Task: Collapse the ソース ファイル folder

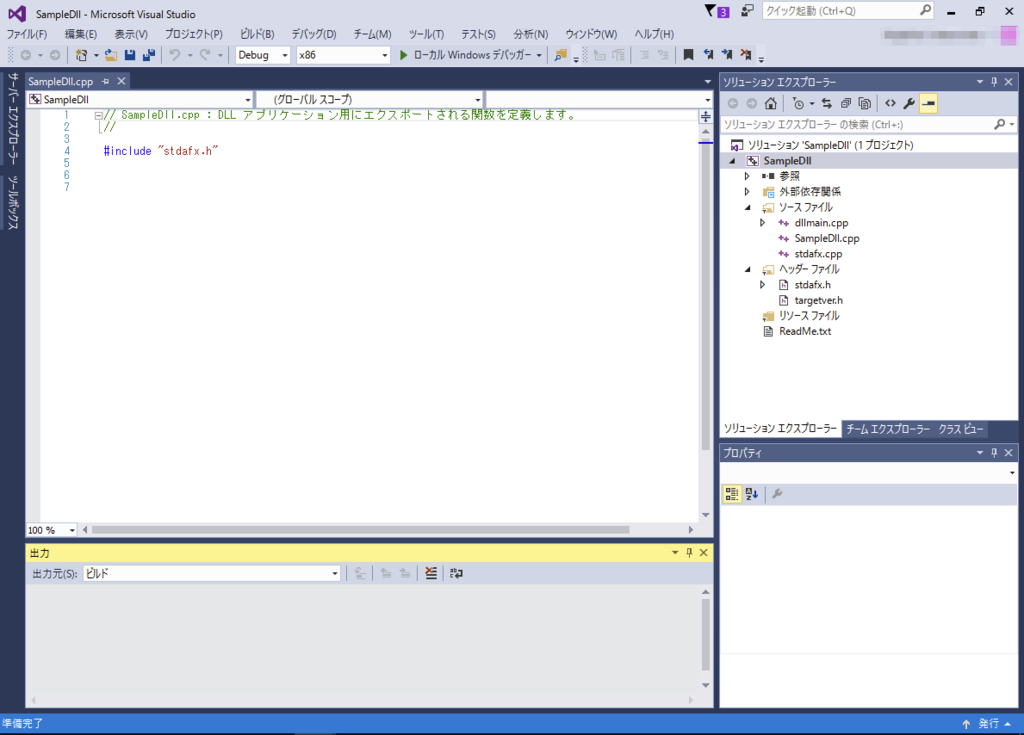Action: tap(746, 207)
